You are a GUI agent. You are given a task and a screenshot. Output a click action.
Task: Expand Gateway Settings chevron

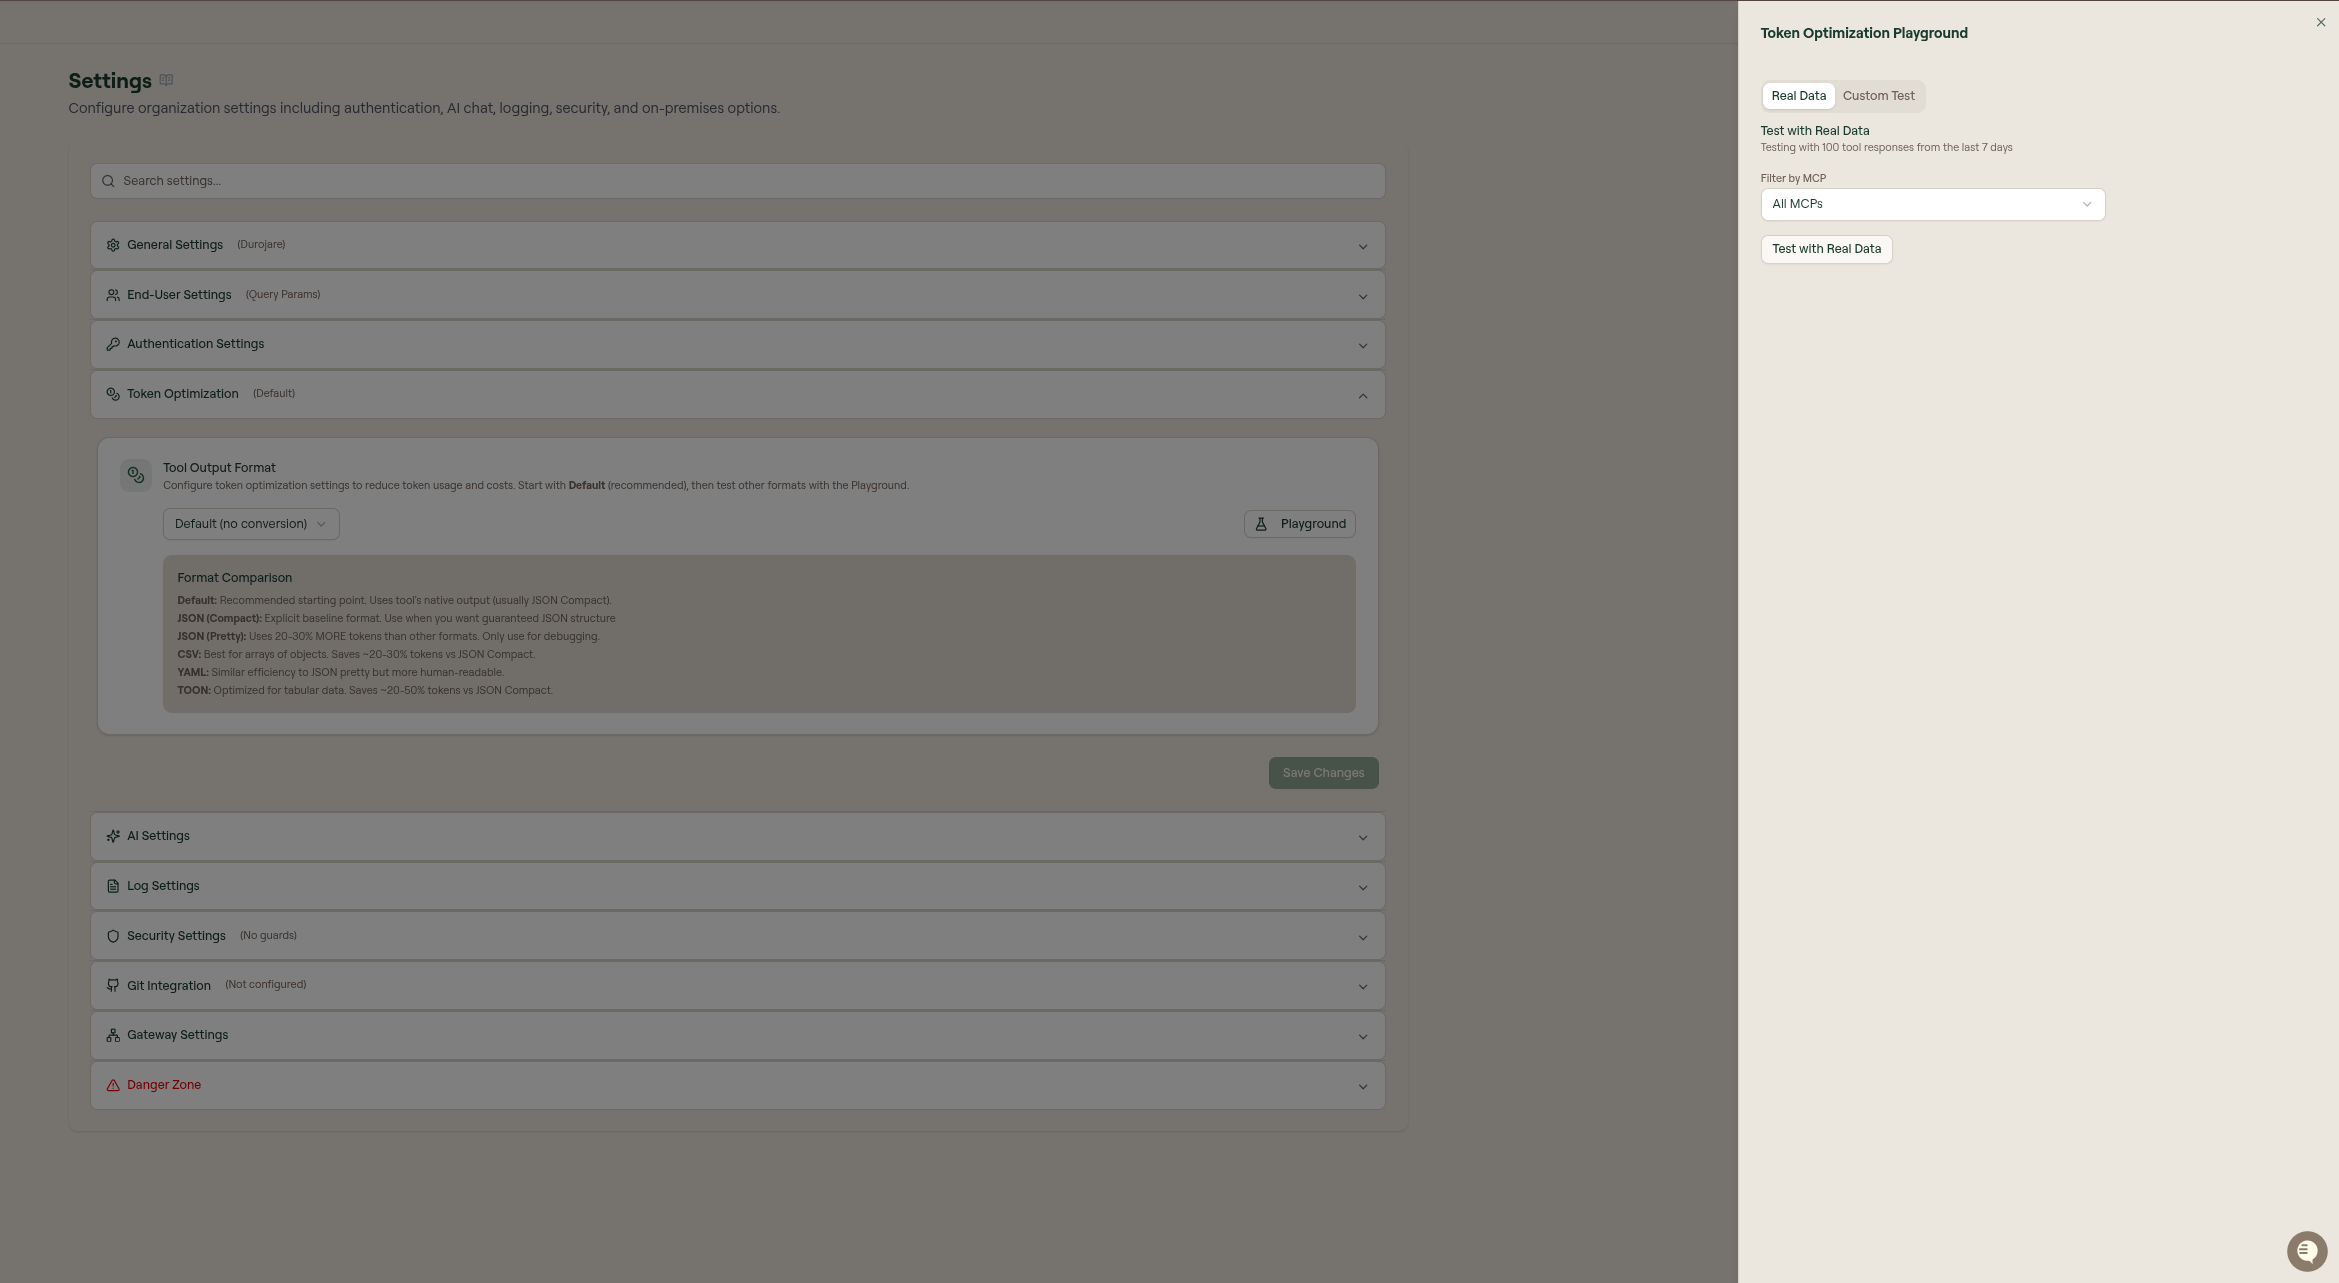[1362, 1036]
